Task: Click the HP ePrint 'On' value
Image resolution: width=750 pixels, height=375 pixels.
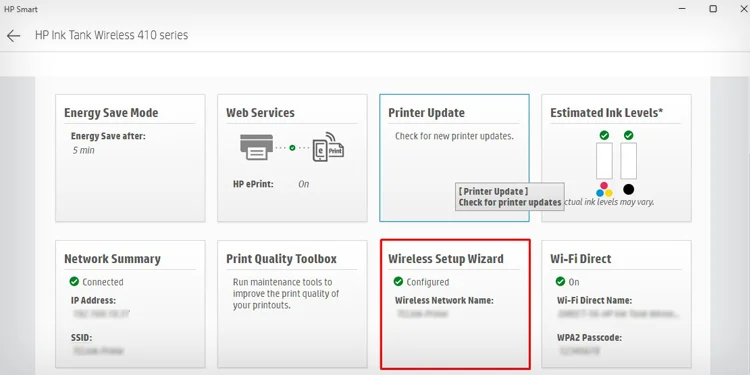Action: pyautogui.click(x=304, y=184)
